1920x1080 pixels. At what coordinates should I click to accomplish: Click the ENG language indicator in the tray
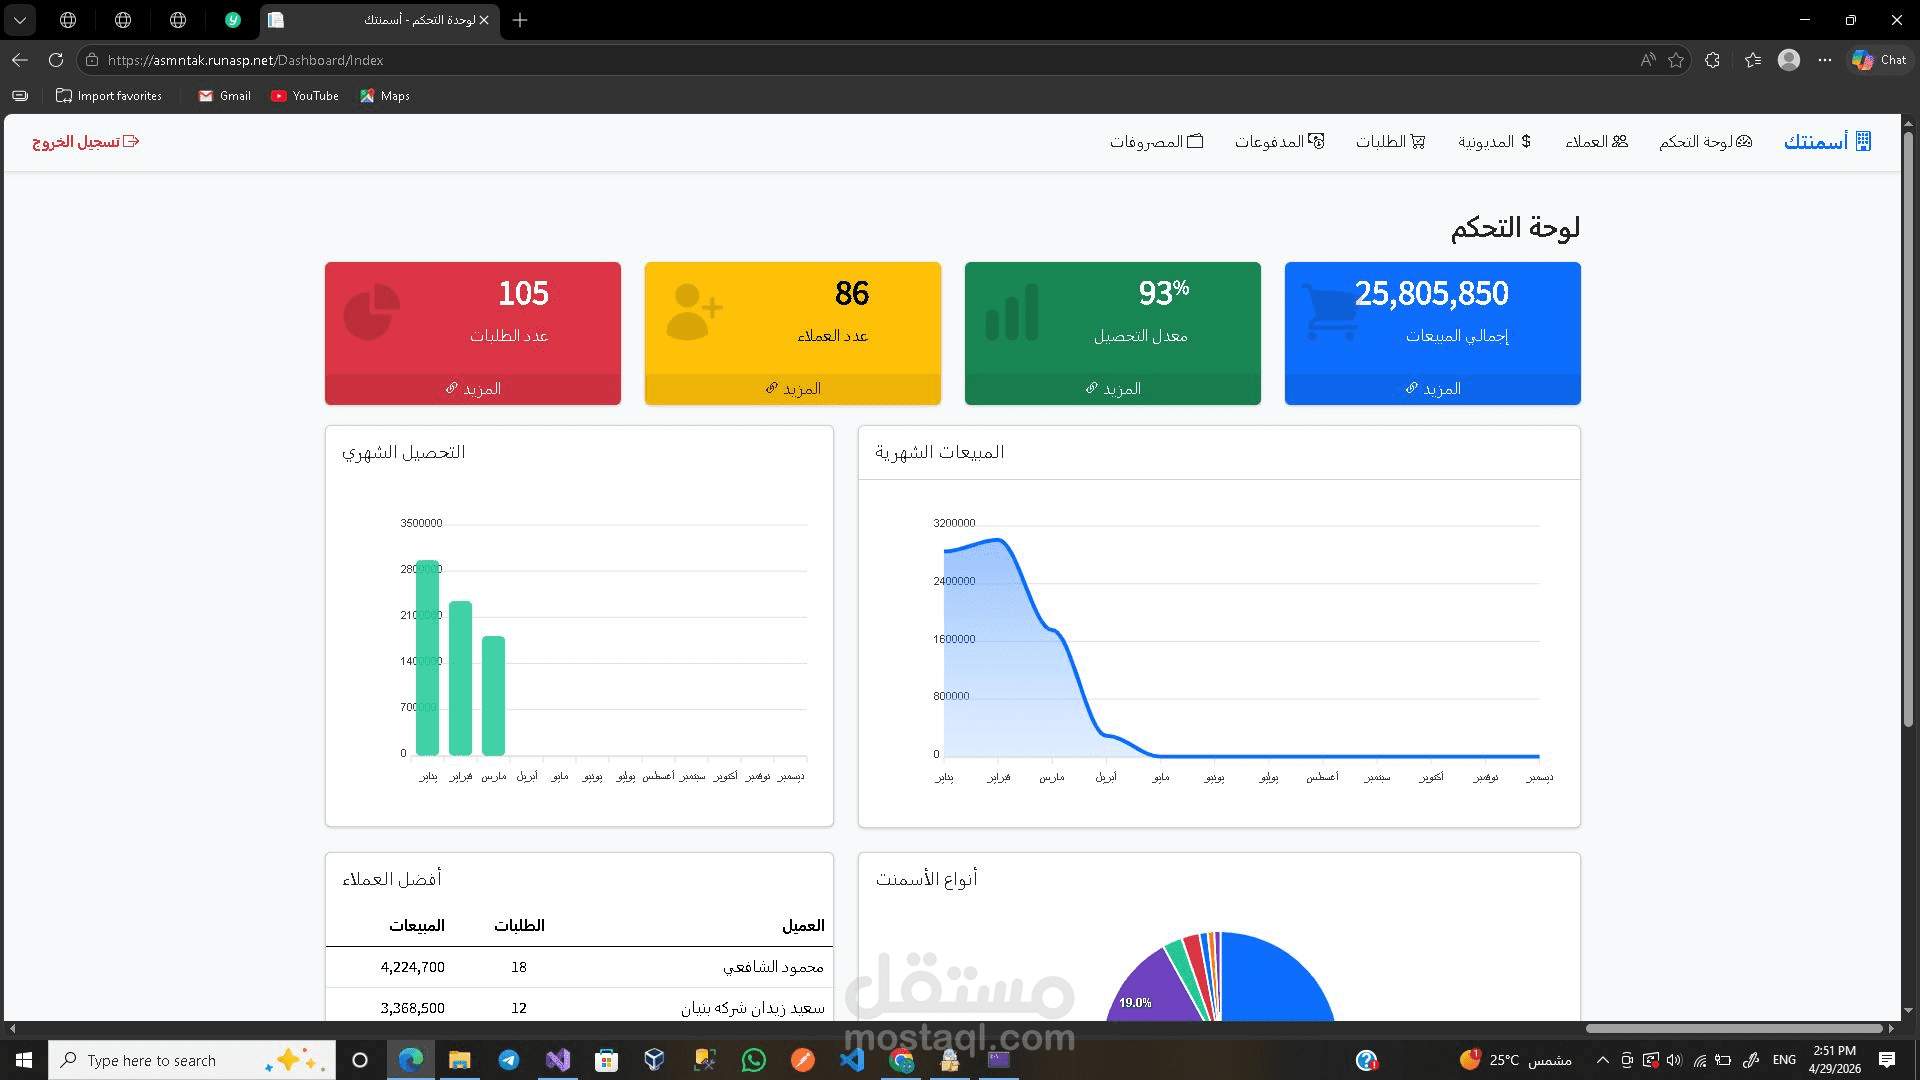1784,1060
